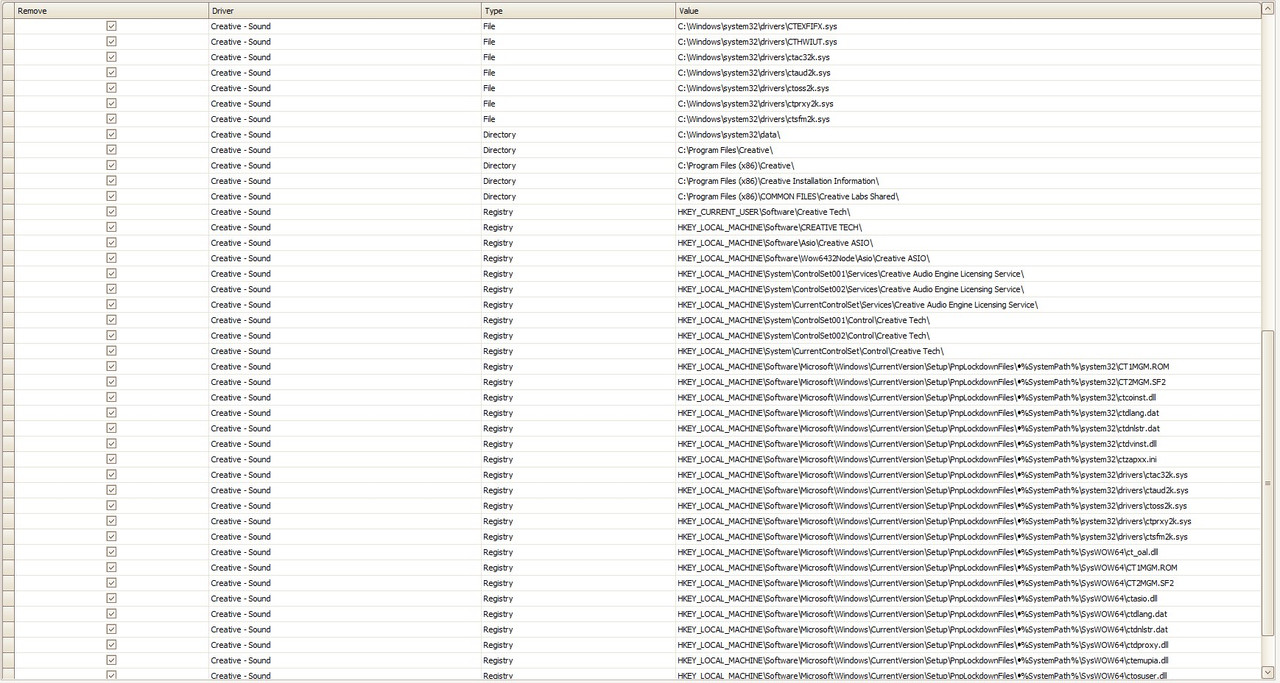Uncheck Remove box for CTEXFIFX.sys file
Image resolution: width=1280 pixels, height=683 pixels.
(111, 26)
